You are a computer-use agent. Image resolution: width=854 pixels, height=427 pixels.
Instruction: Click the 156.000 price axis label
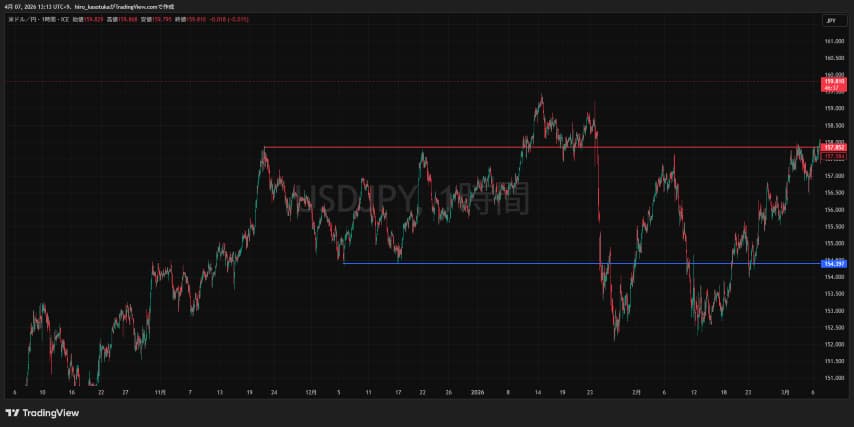[834, 210]
